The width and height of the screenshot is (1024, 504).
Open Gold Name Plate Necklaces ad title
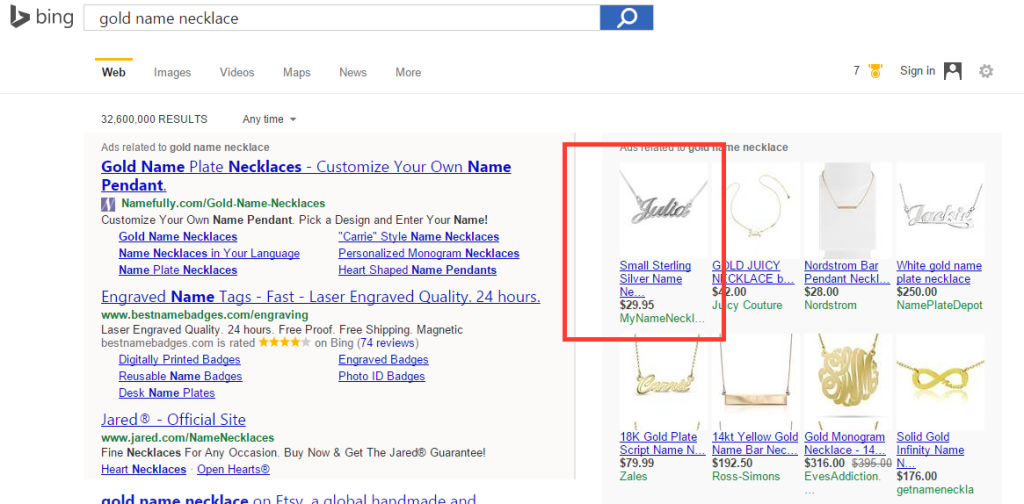click(x=306, y=175)
